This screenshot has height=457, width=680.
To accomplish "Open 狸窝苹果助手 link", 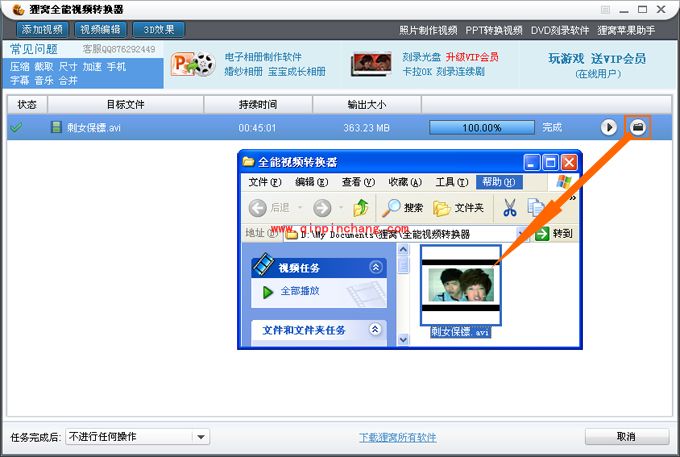I will [x=626, y=30].
